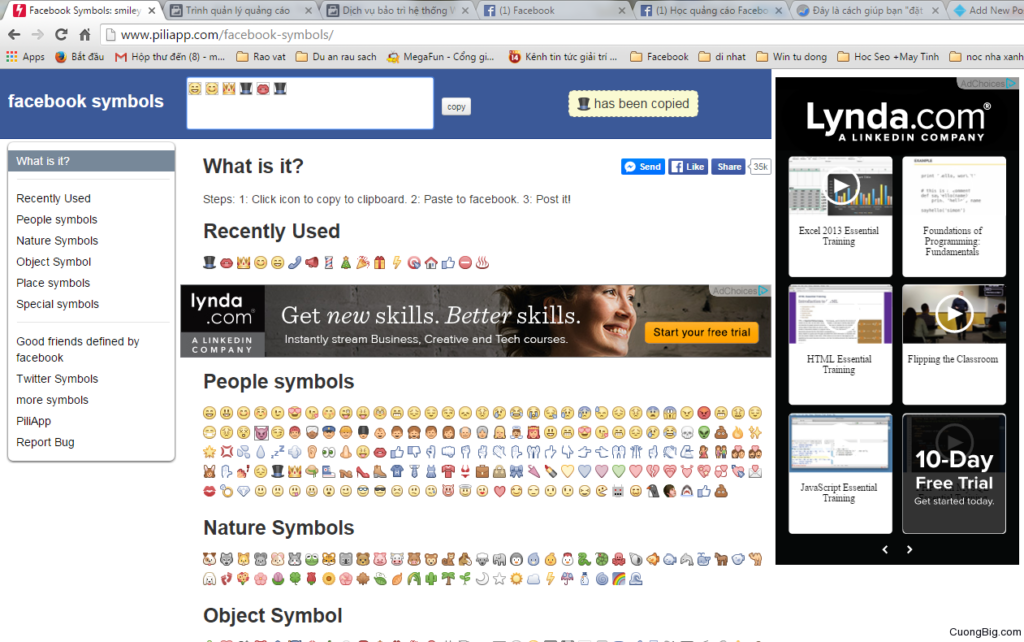
Task: Open the Apps bookmarks shortcut
Action: 25,57
